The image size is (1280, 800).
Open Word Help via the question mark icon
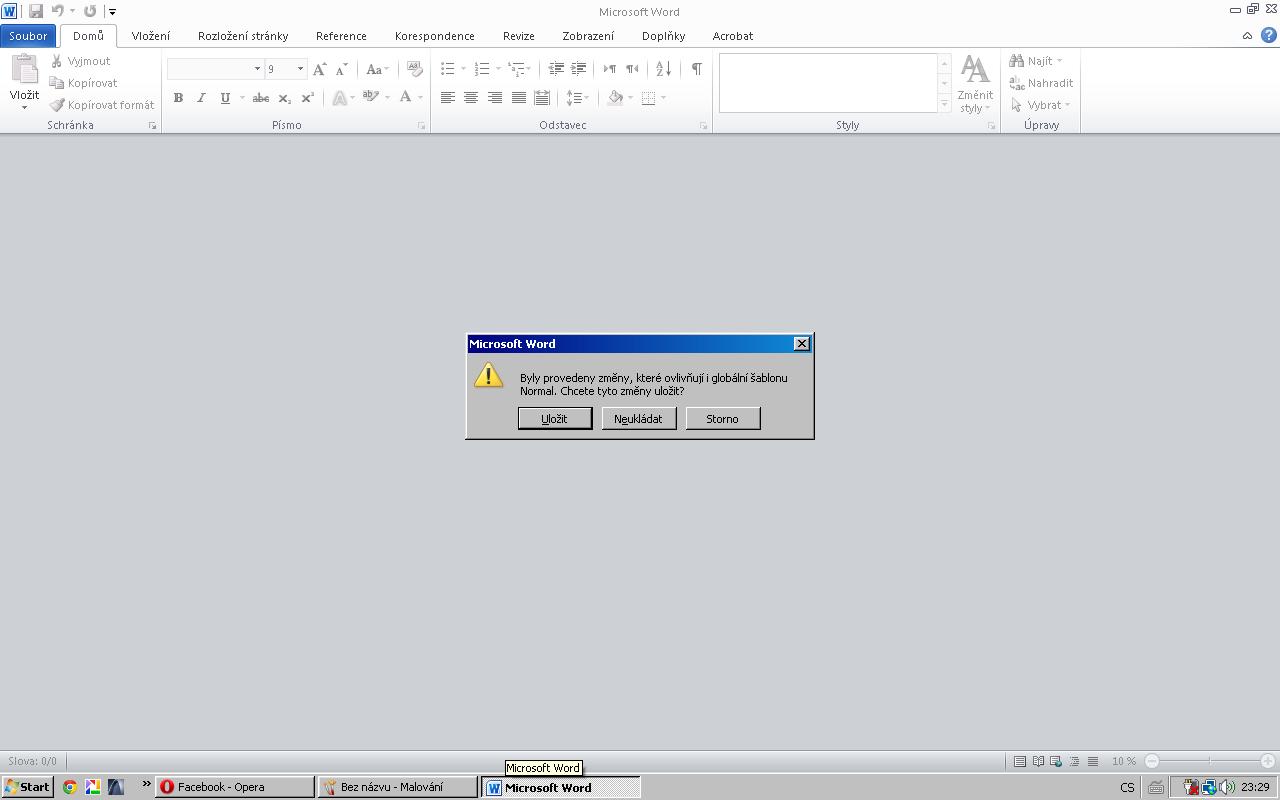(x=1268, y=35)
